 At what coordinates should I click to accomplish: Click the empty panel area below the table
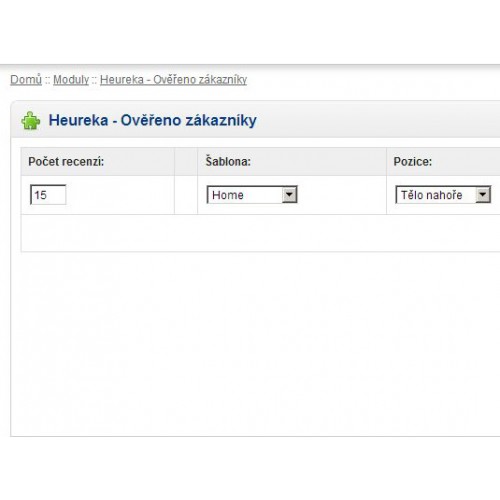click(x=255, y=343)
